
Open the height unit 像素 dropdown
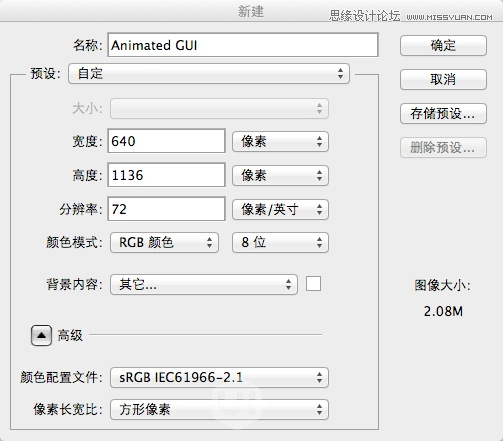280,176
